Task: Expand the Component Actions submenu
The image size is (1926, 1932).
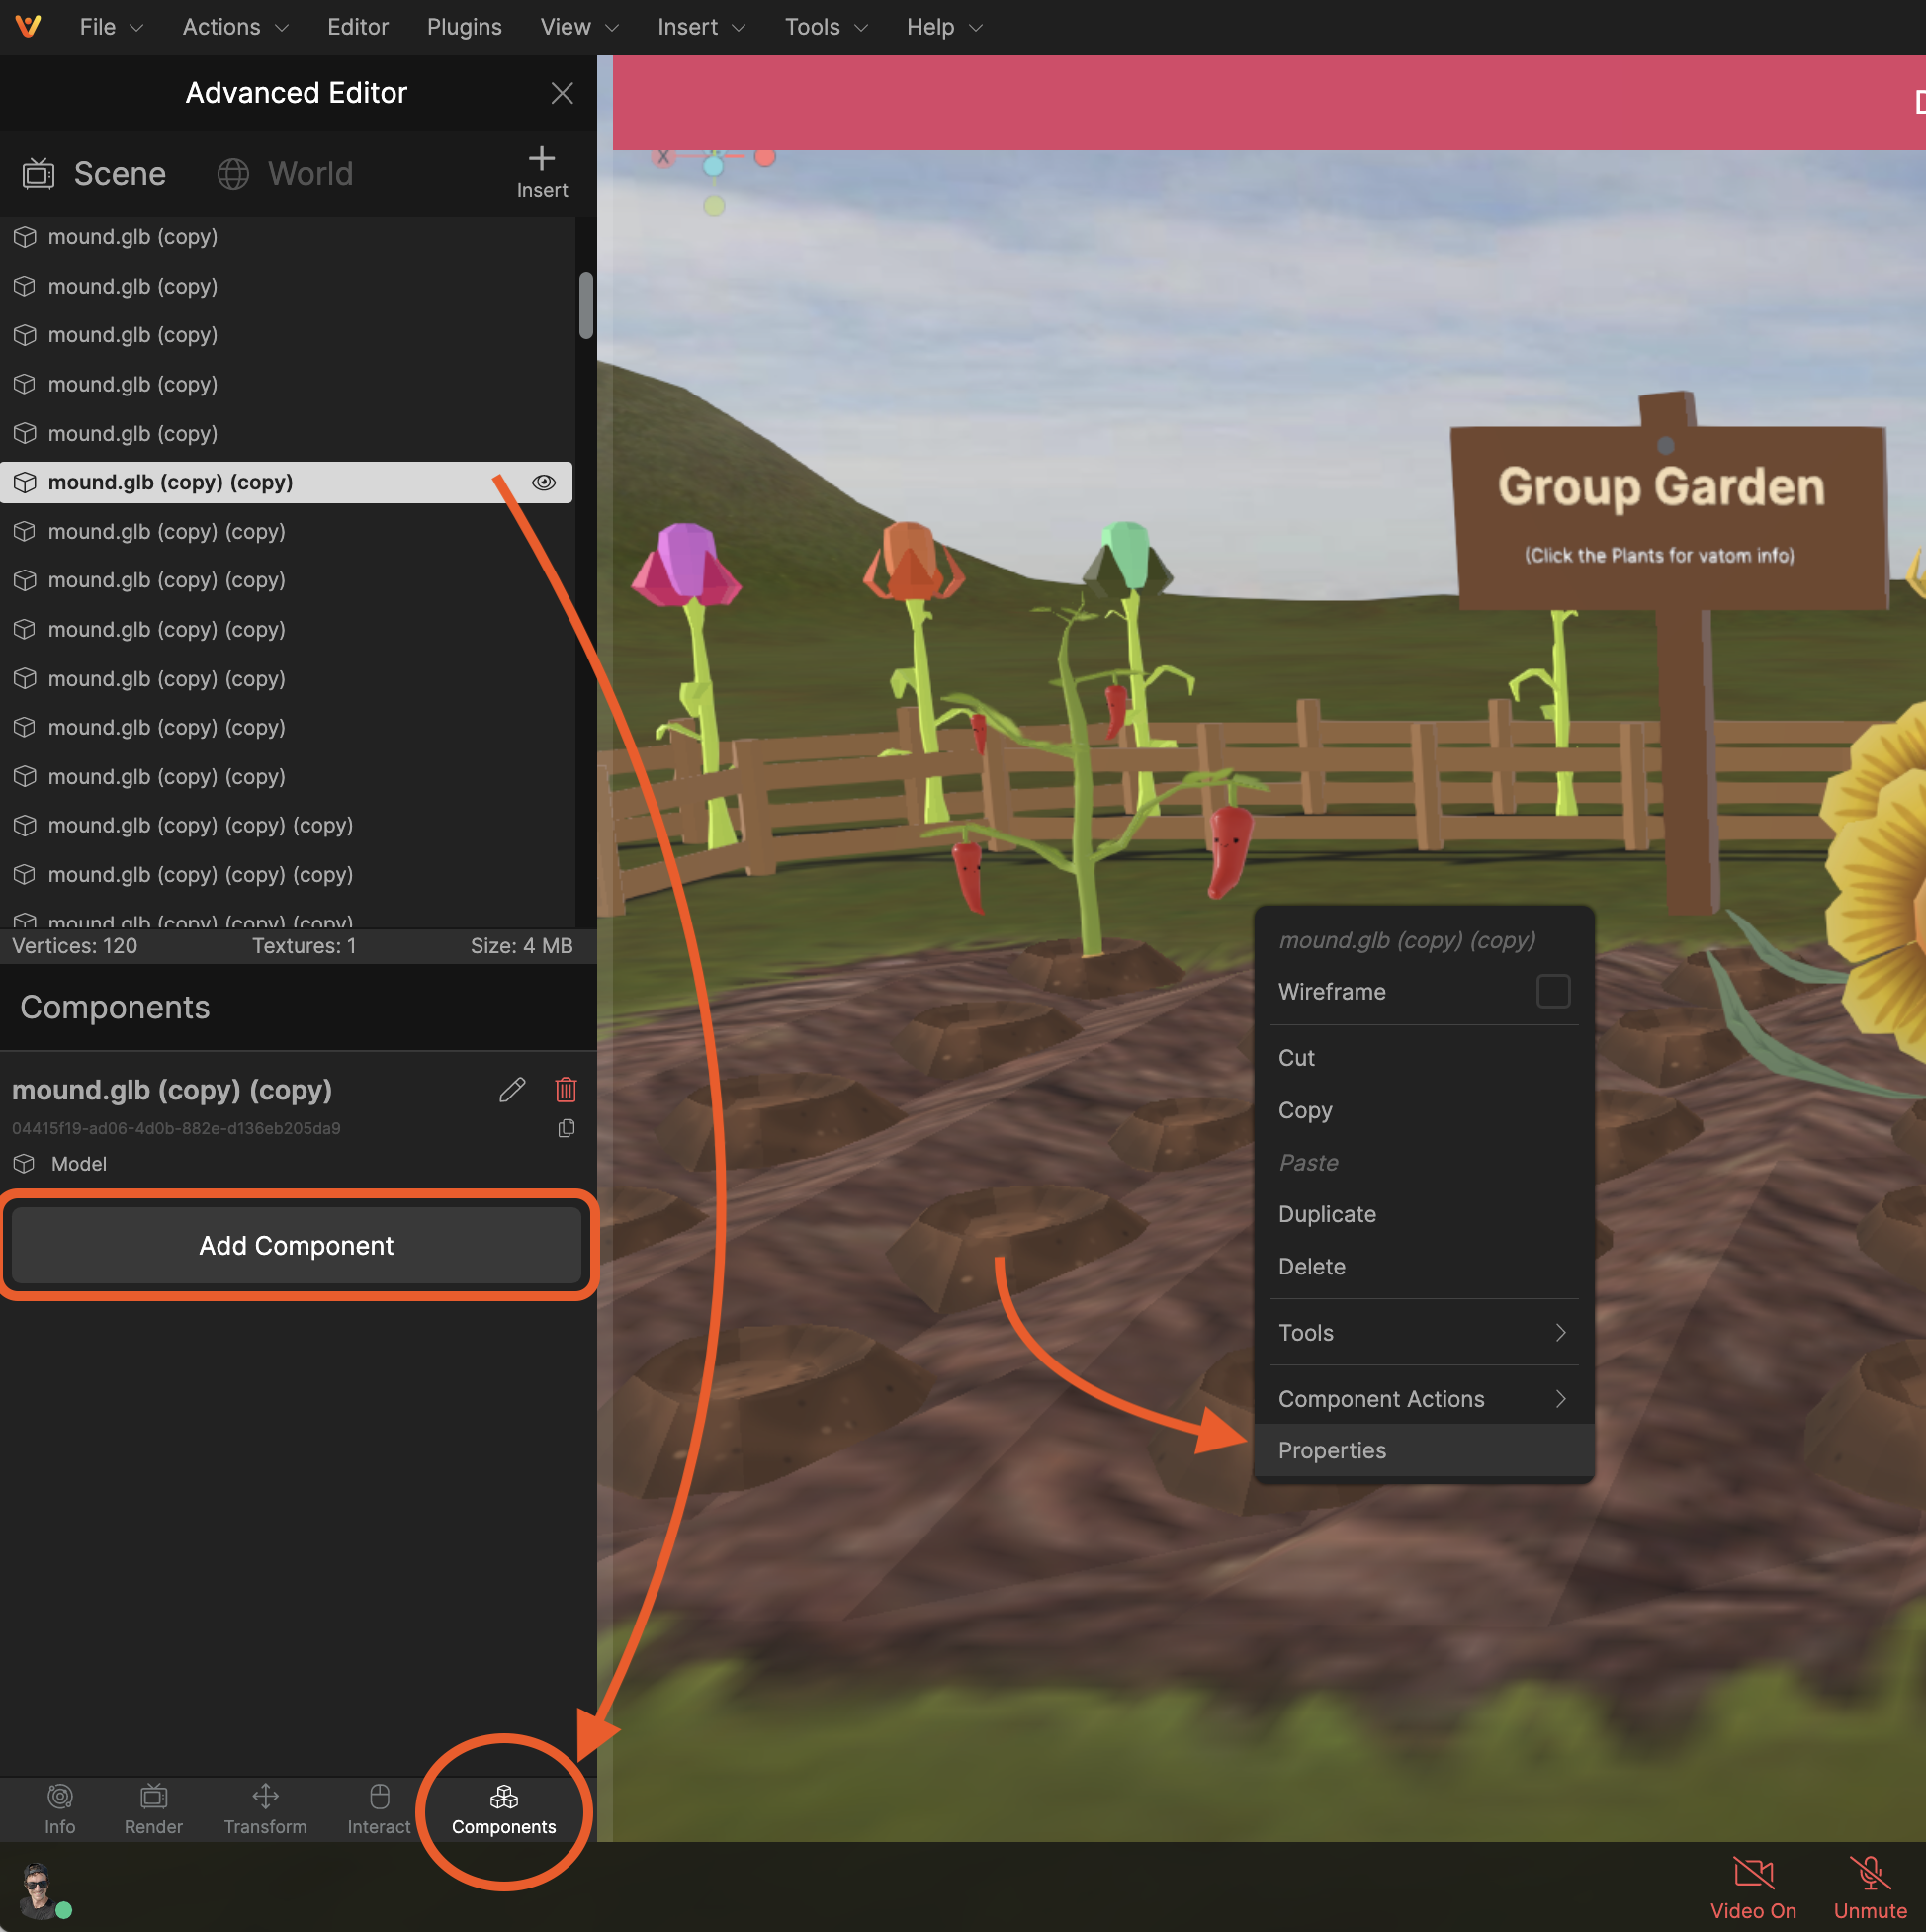Action: tap(1424, 1399)
